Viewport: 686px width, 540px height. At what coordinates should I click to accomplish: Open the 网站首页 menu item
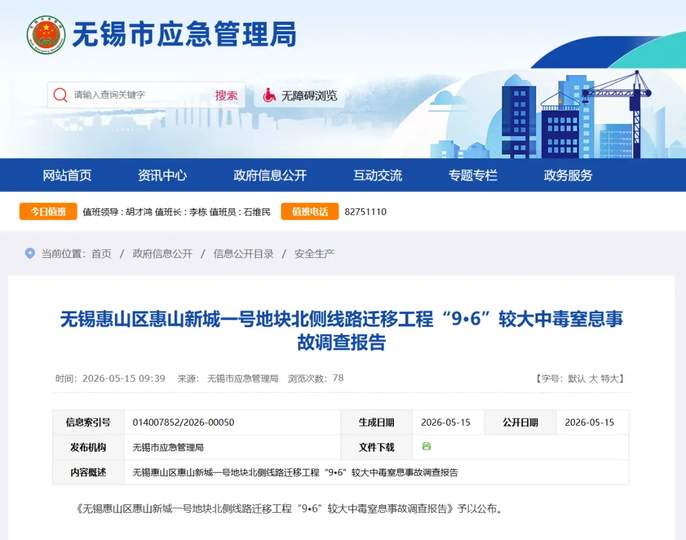point(67,175)
